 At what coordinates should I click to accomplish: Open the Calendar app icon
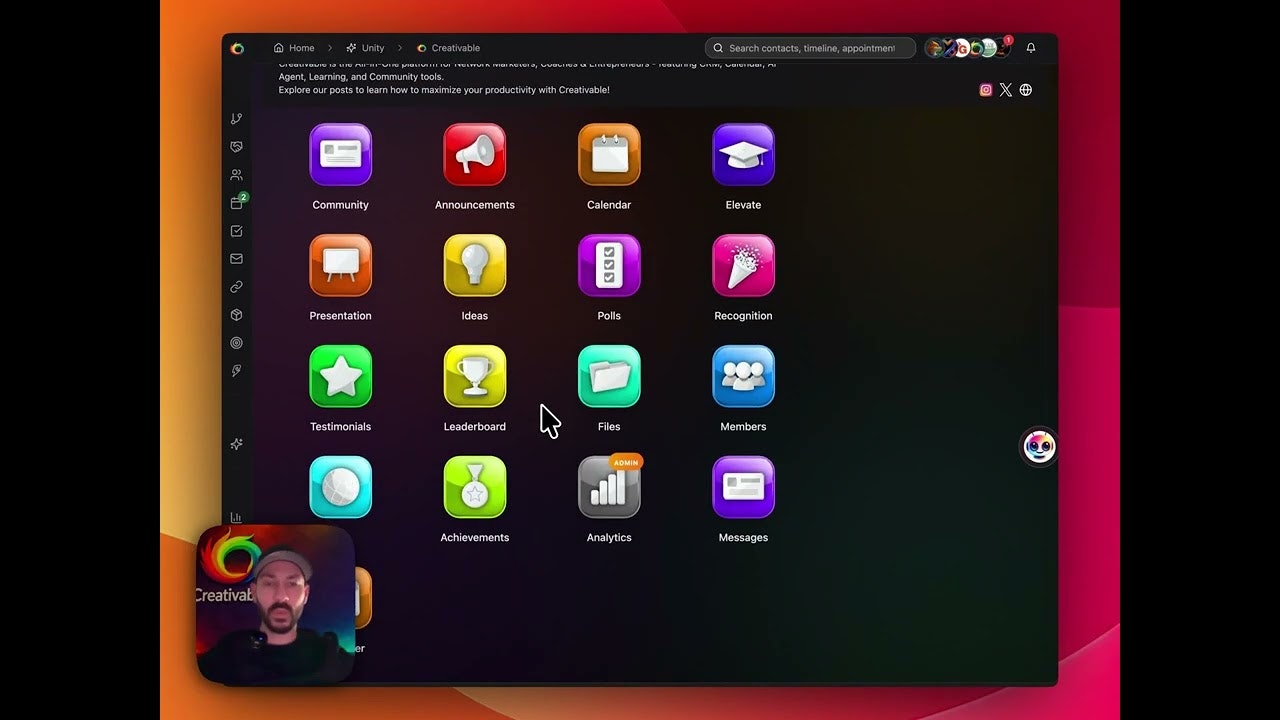[609, 154]
